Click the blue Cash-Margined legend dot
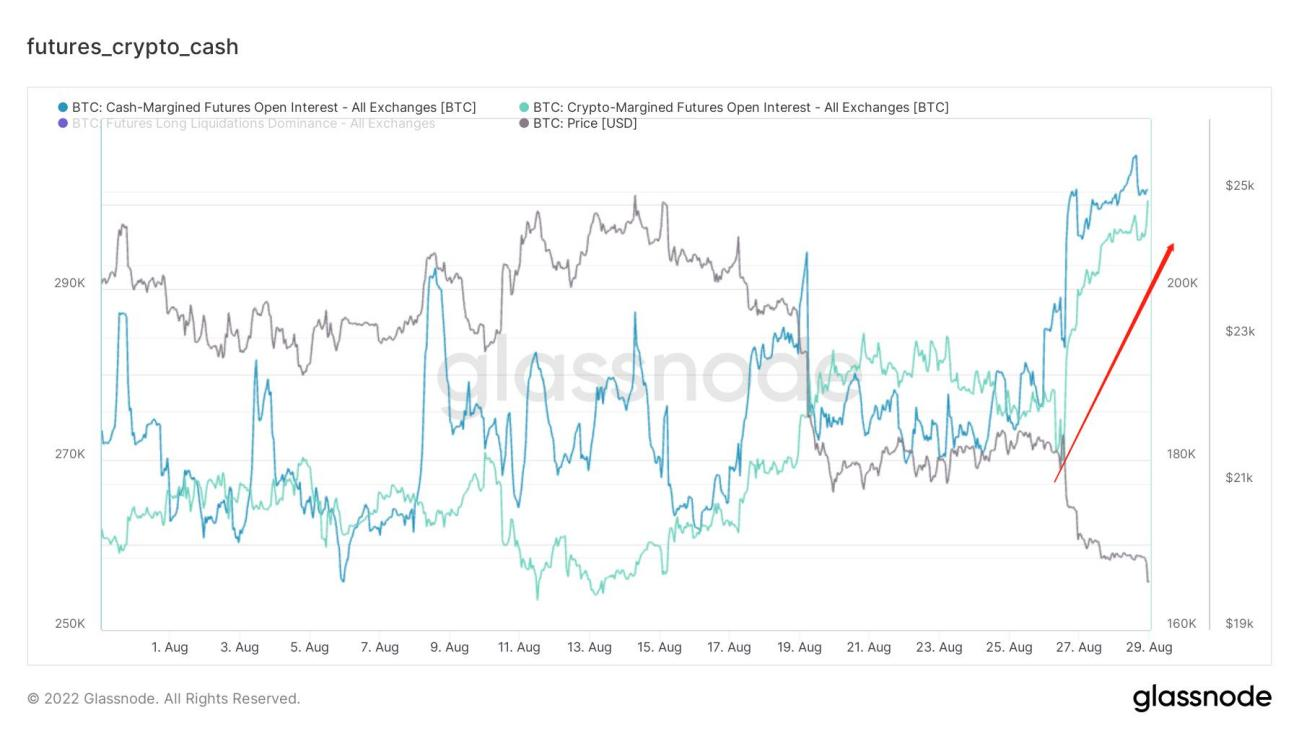1299x731 pixels. coord(64,107)
